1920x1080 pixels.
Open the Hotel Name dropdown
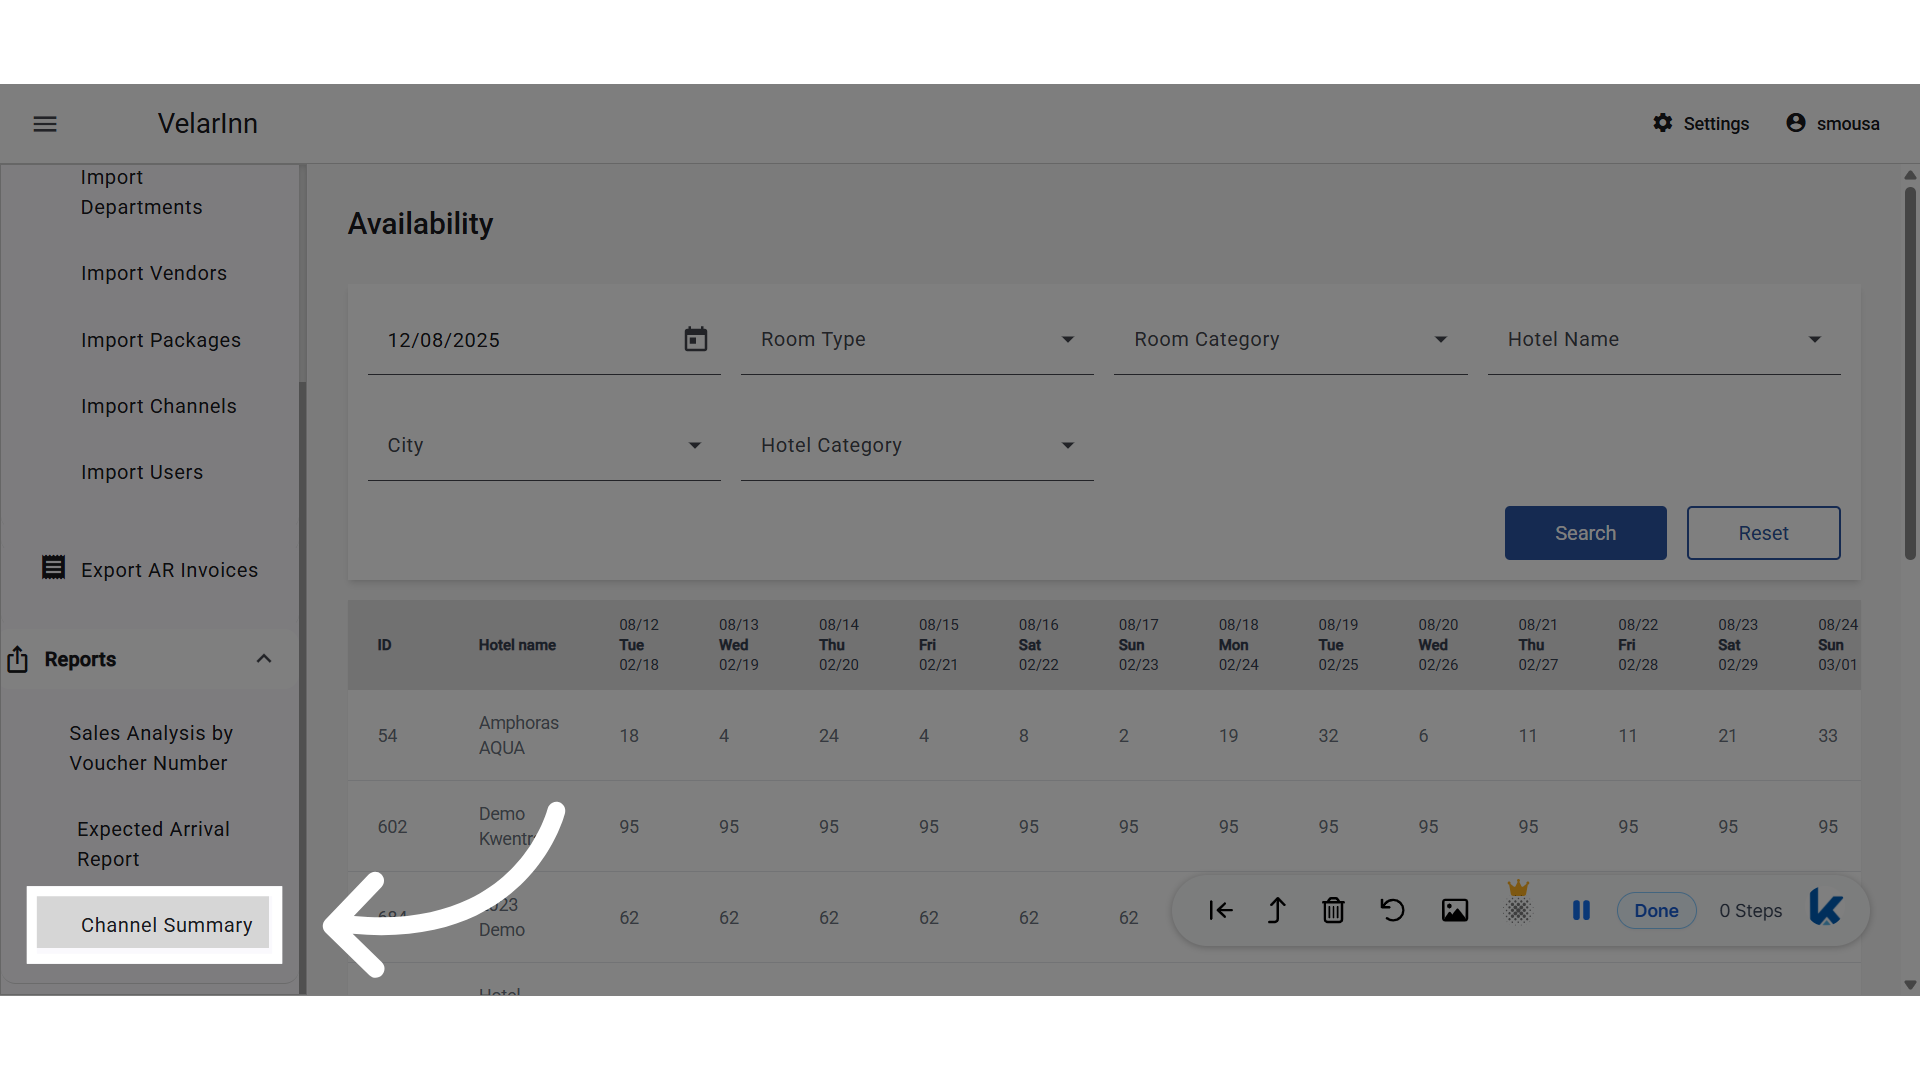click(1664, 340)
